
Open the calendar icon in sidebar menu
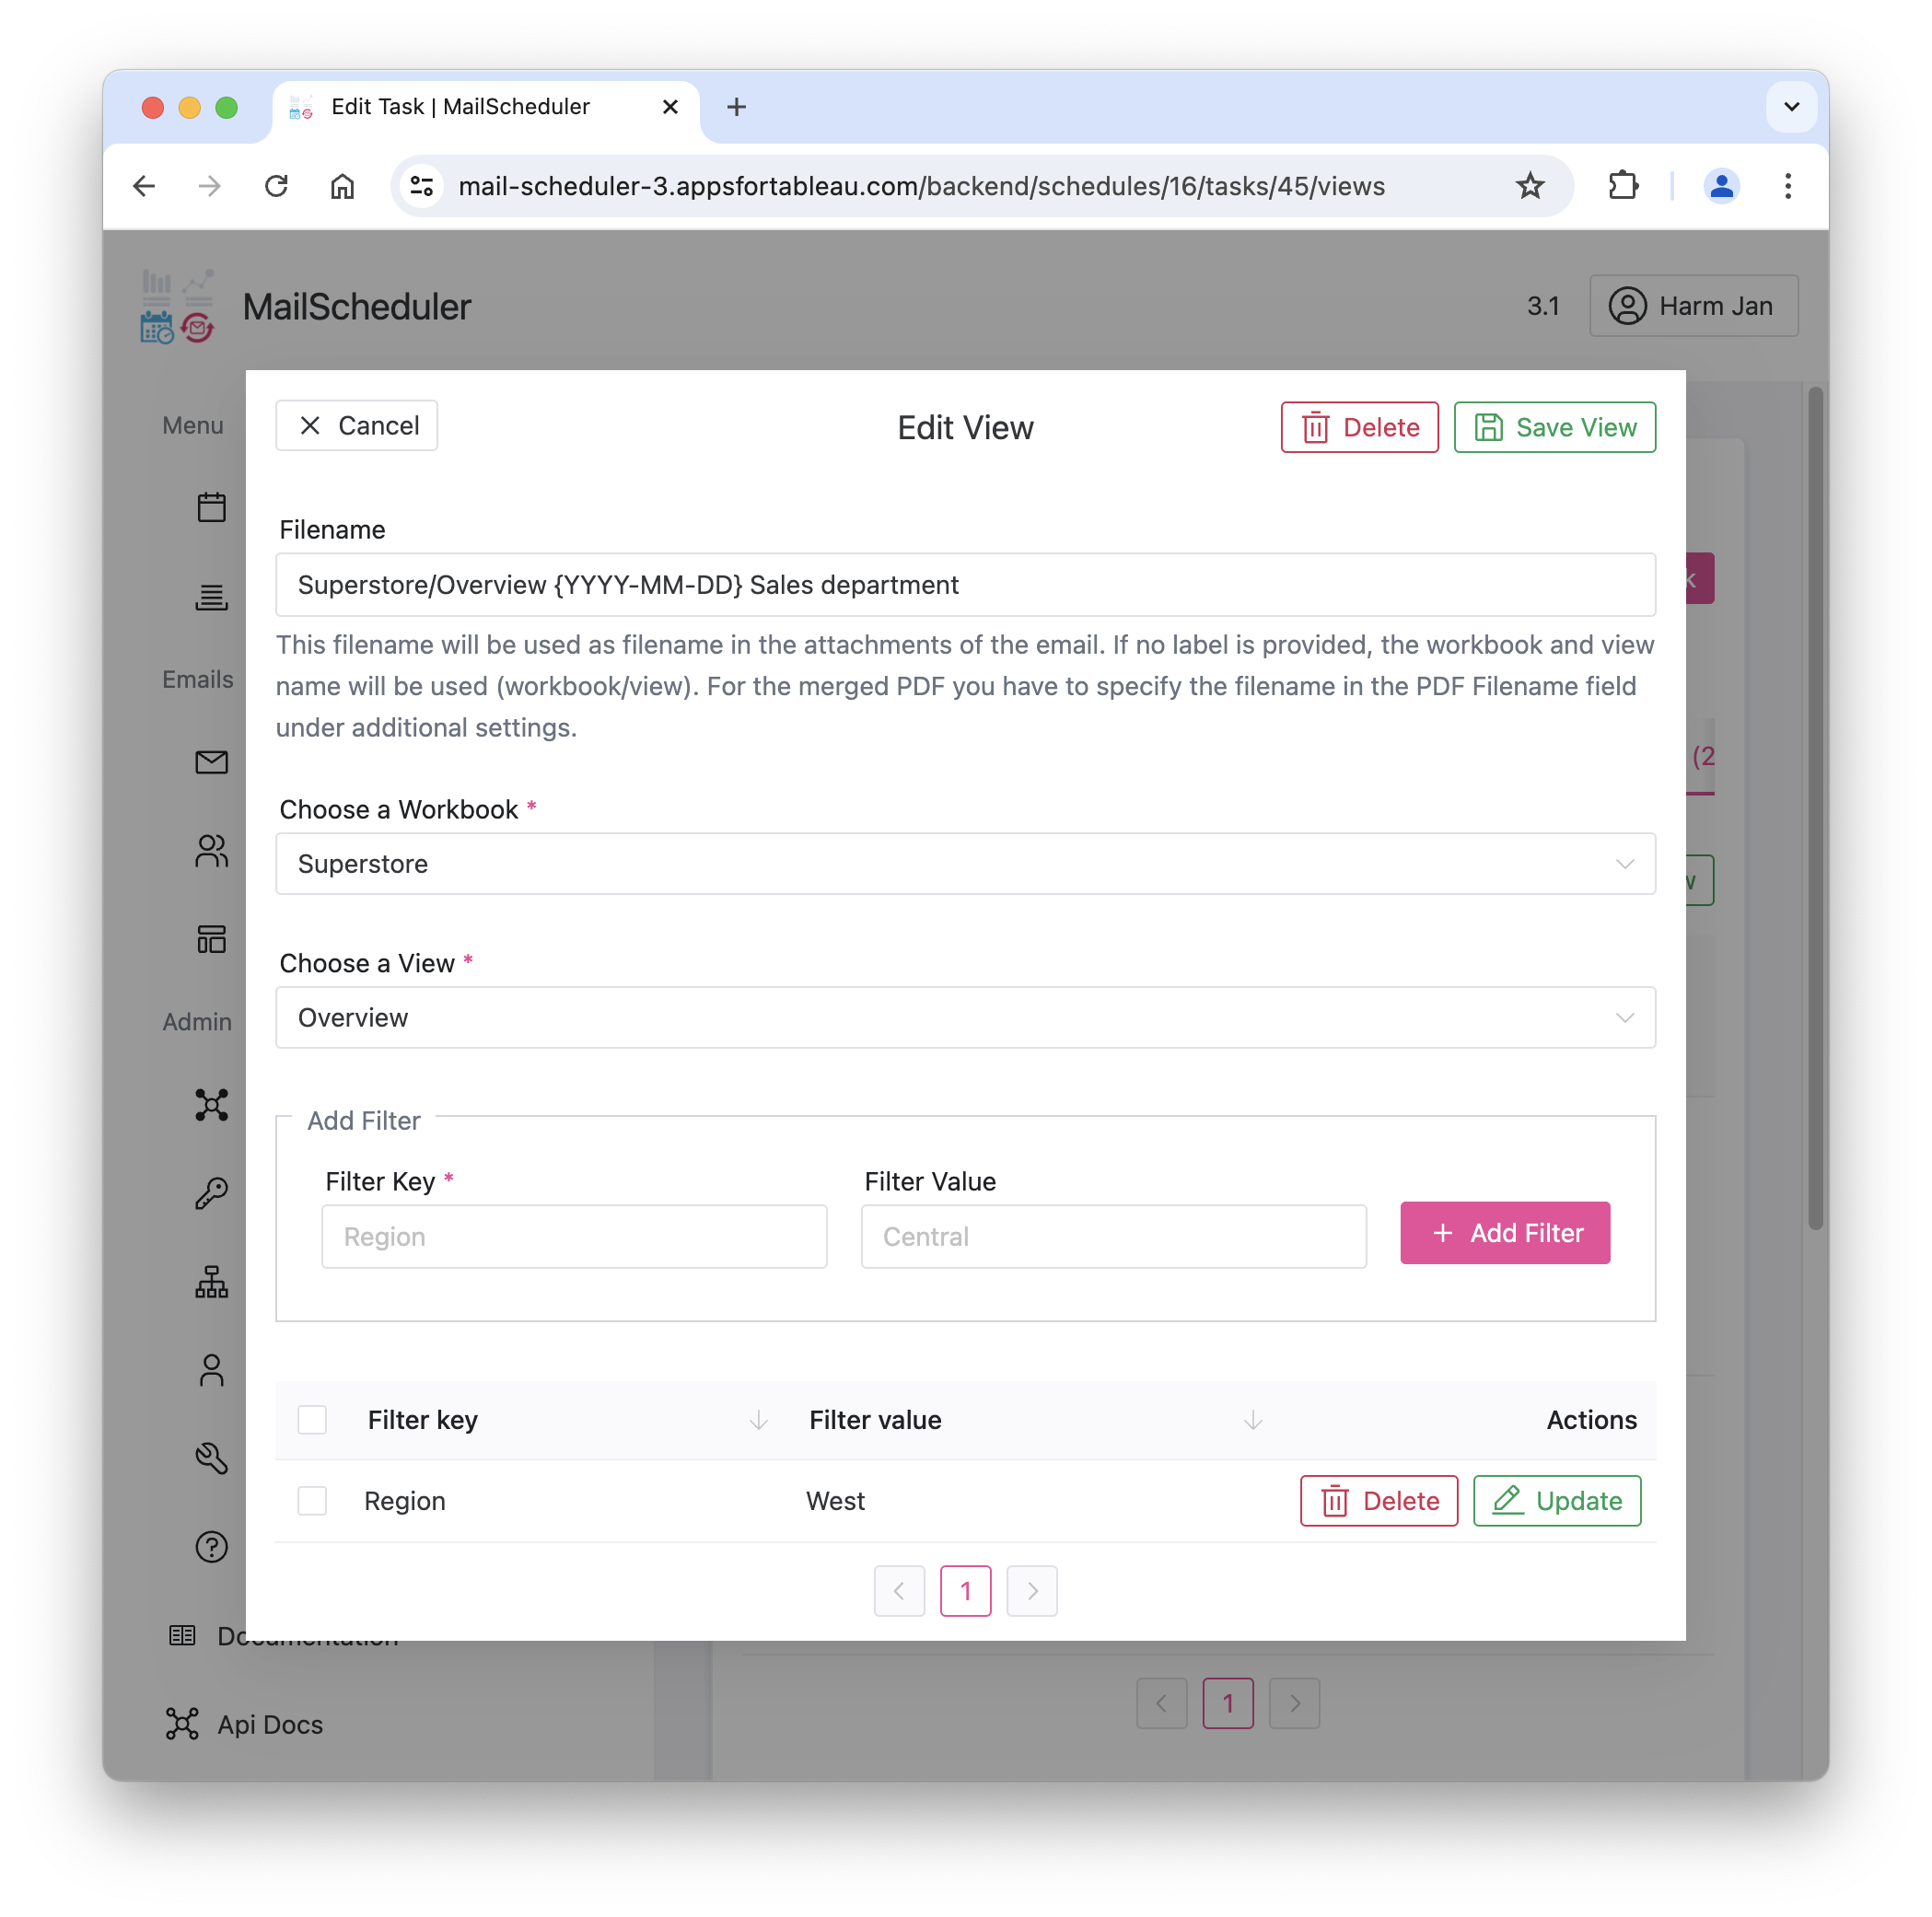[x=211, y=507]
